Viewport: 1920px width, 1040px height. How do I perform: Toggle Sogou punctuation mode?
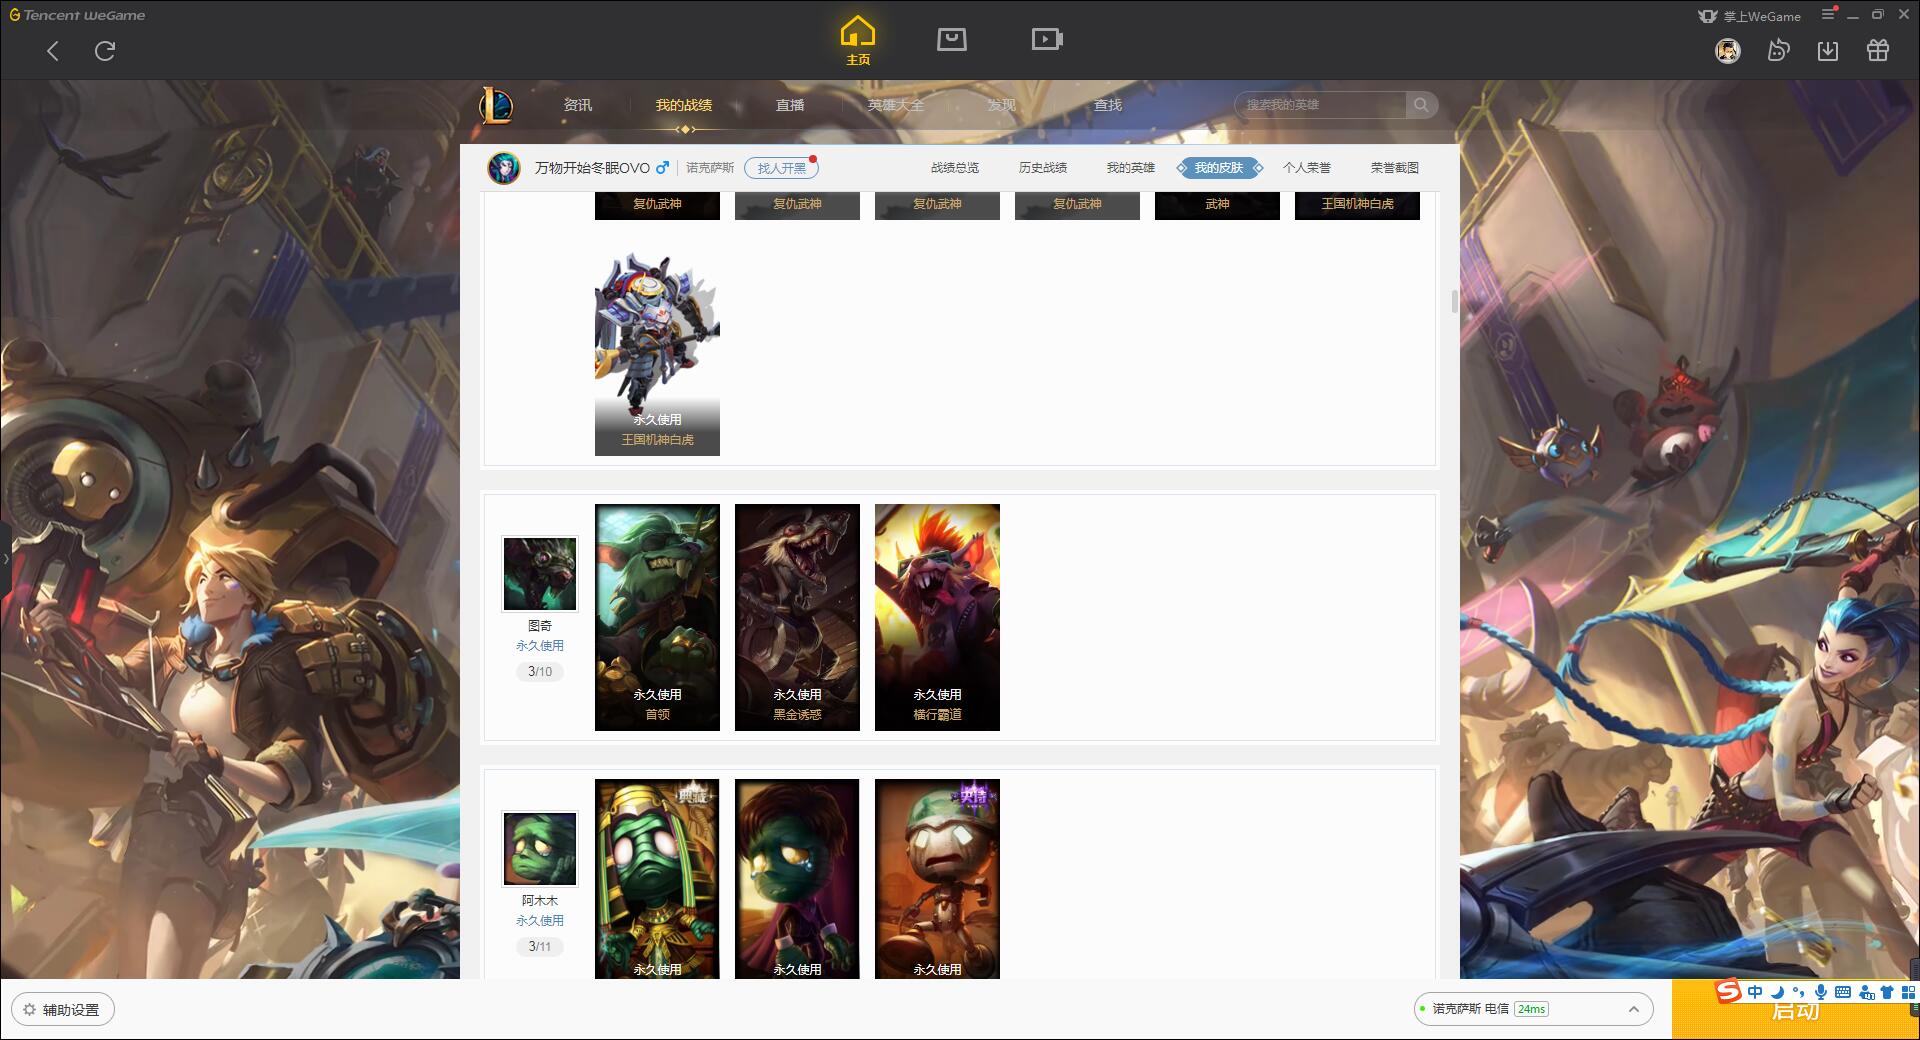1799,992
